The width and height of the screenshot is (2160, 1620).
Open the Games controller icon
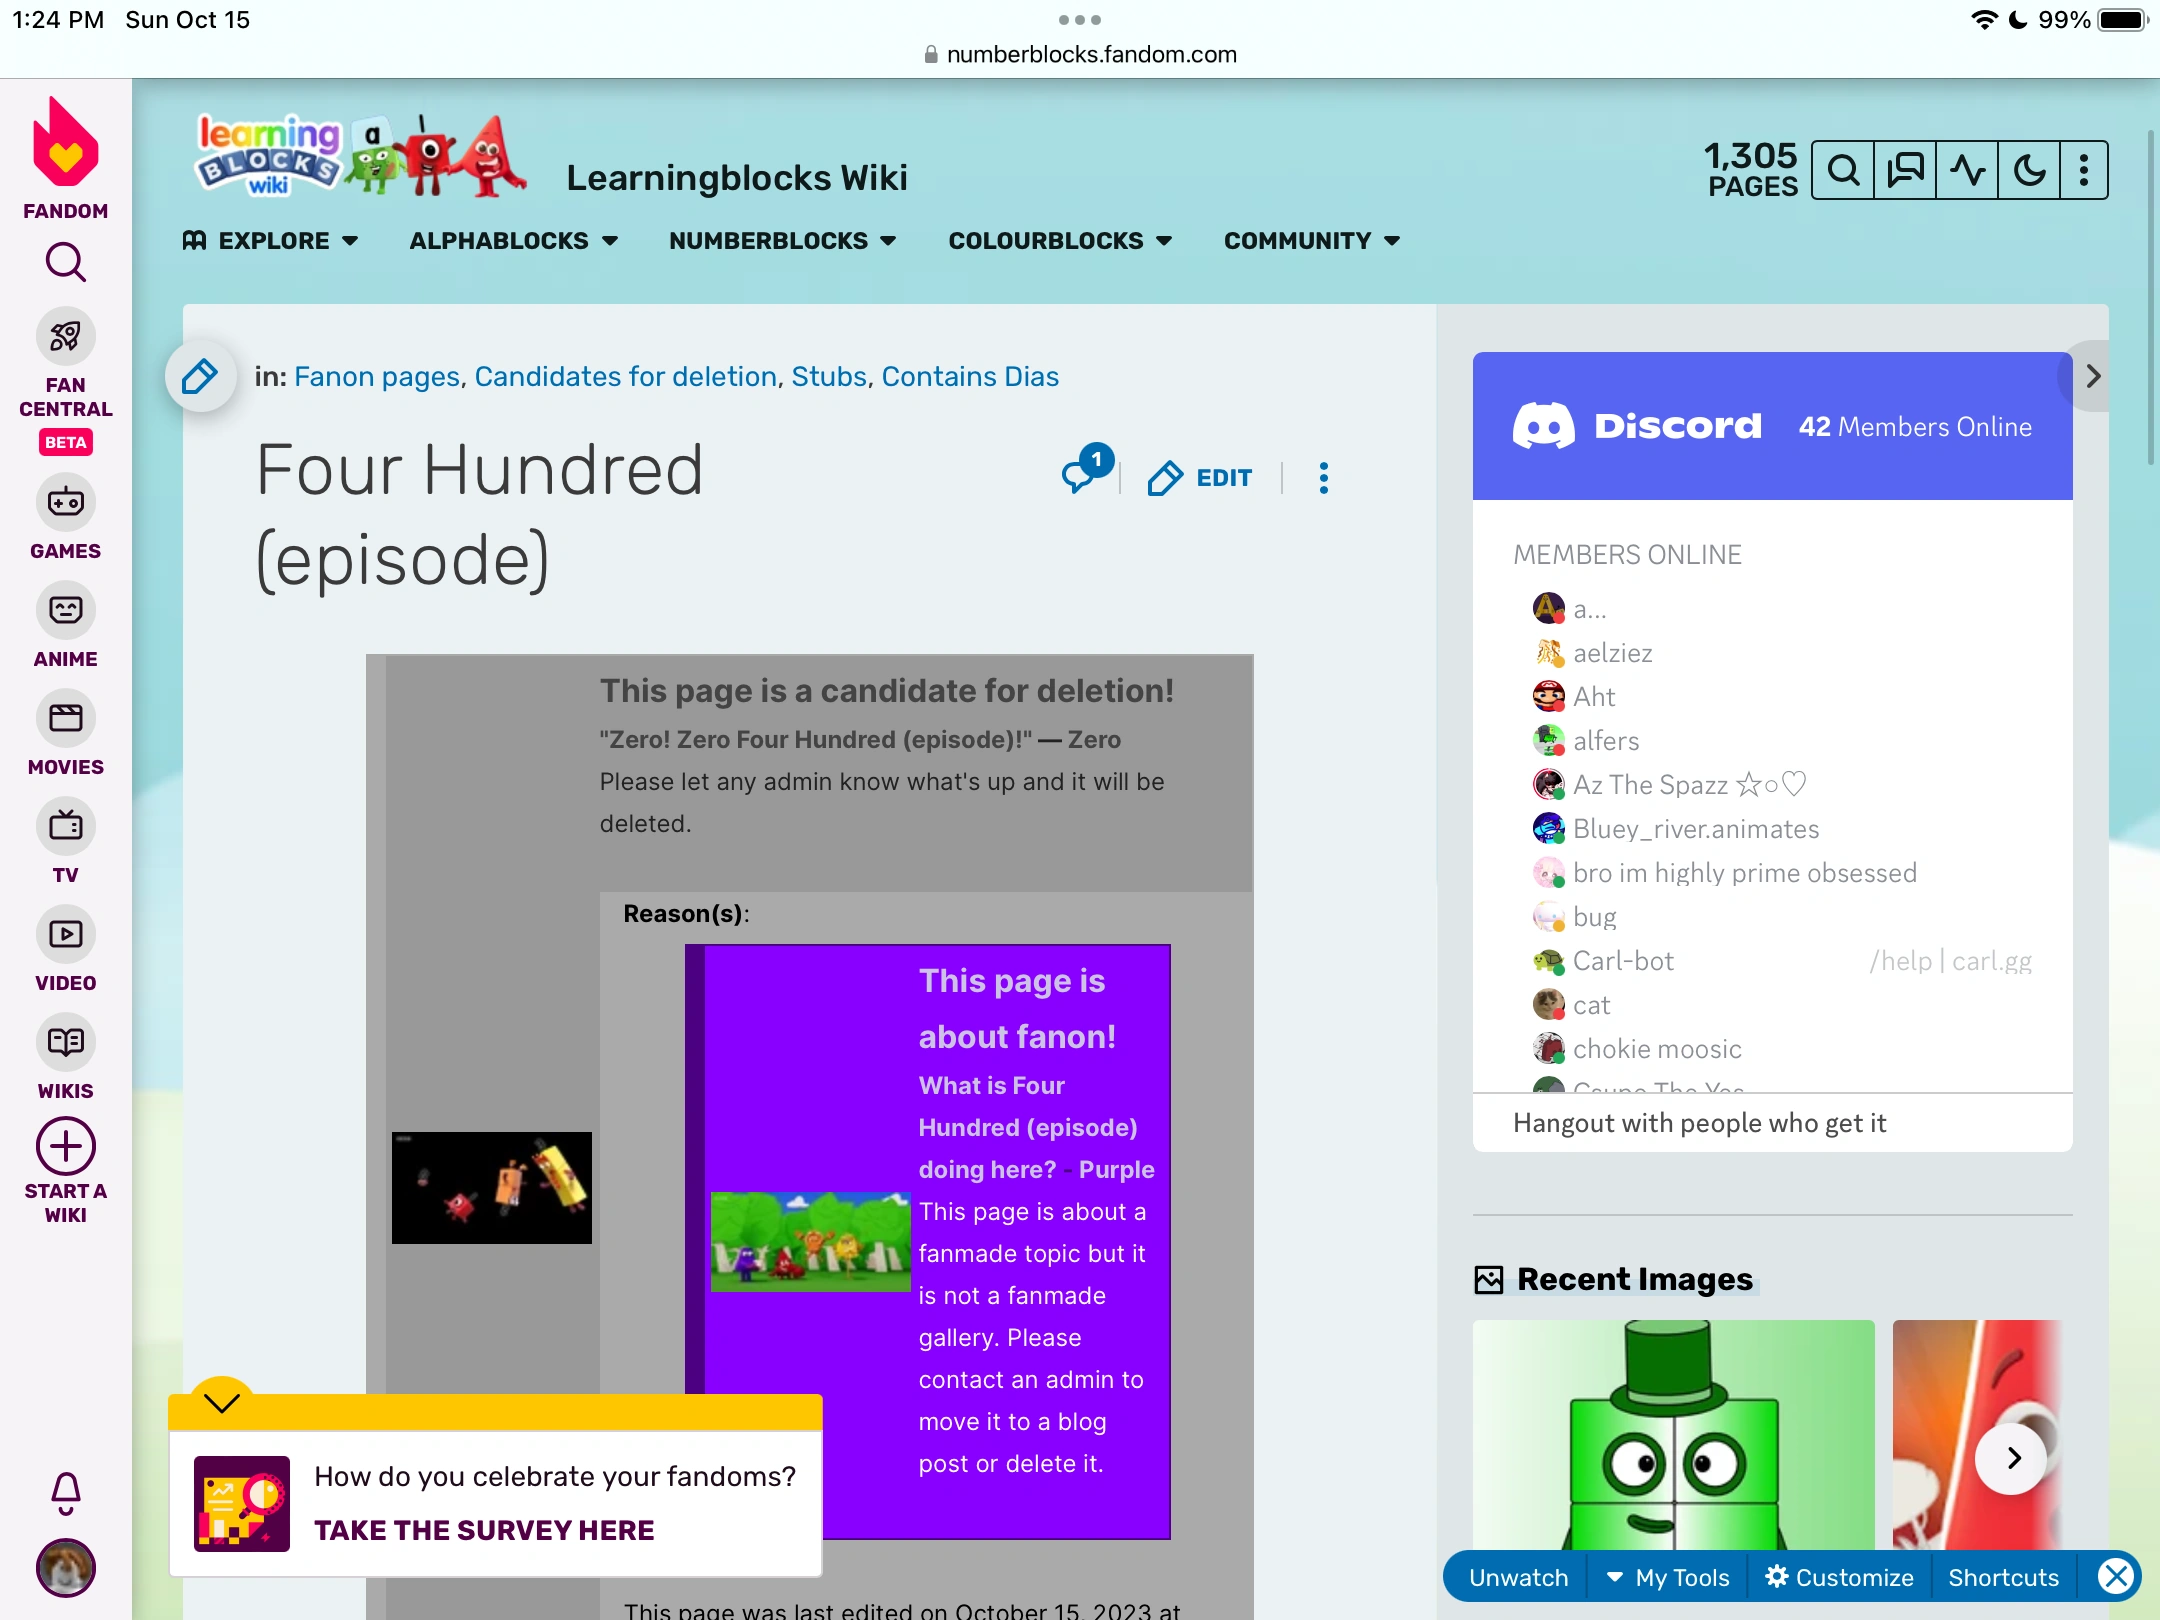(x=66, y=502)
